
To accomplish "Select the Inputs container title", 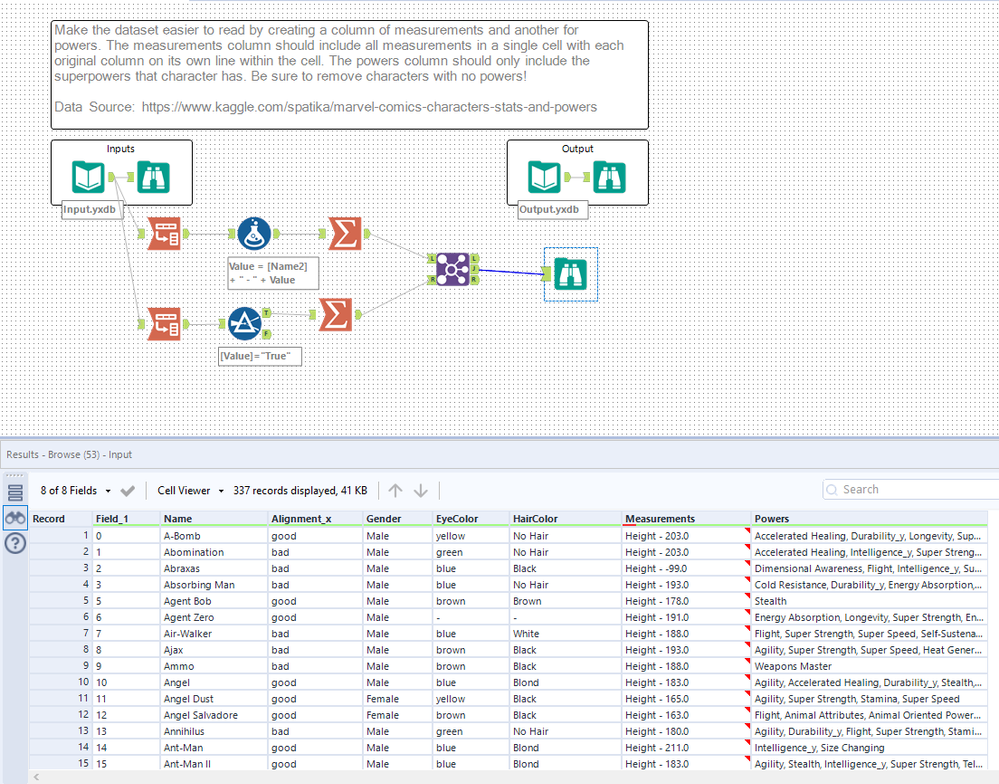I will [120, 148].
